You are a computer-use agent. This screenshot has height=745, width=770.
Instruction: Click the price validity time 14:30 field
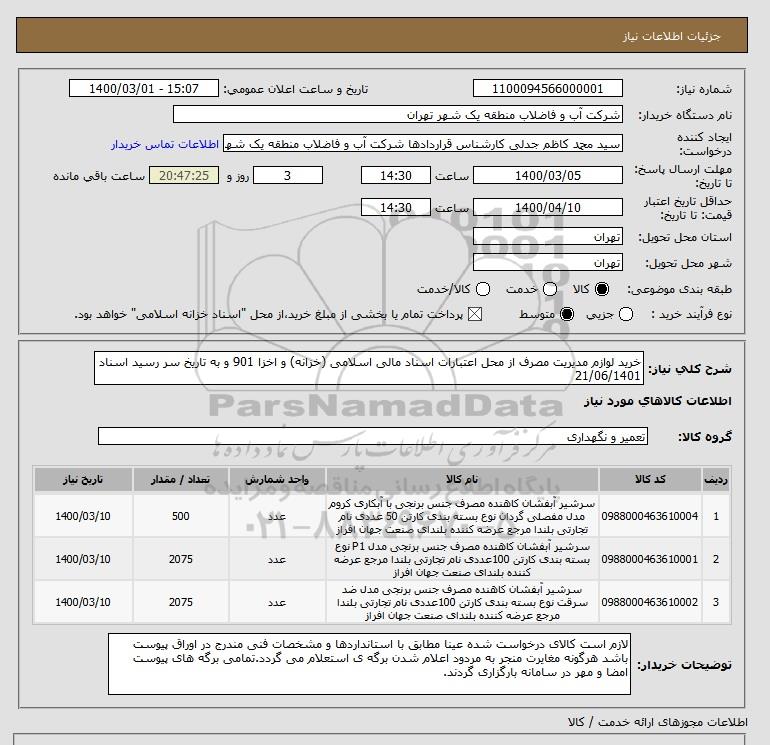(x=396, y=207)
